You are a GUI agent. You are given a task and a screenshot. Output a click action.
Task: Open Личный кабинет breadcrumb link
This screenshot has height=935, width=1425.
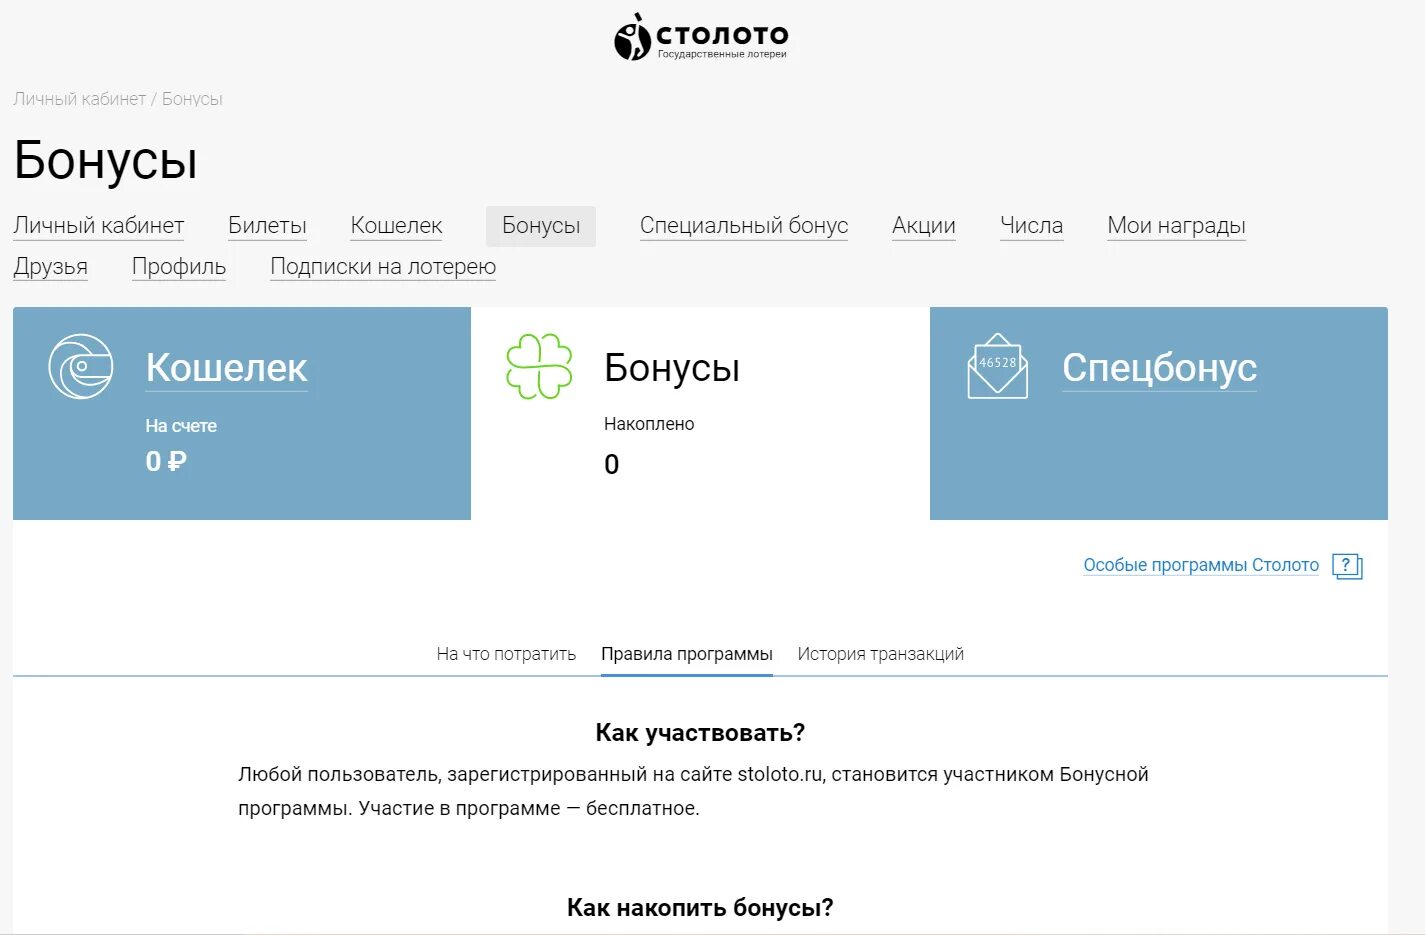pyautogui.click(x=79, y=99)
